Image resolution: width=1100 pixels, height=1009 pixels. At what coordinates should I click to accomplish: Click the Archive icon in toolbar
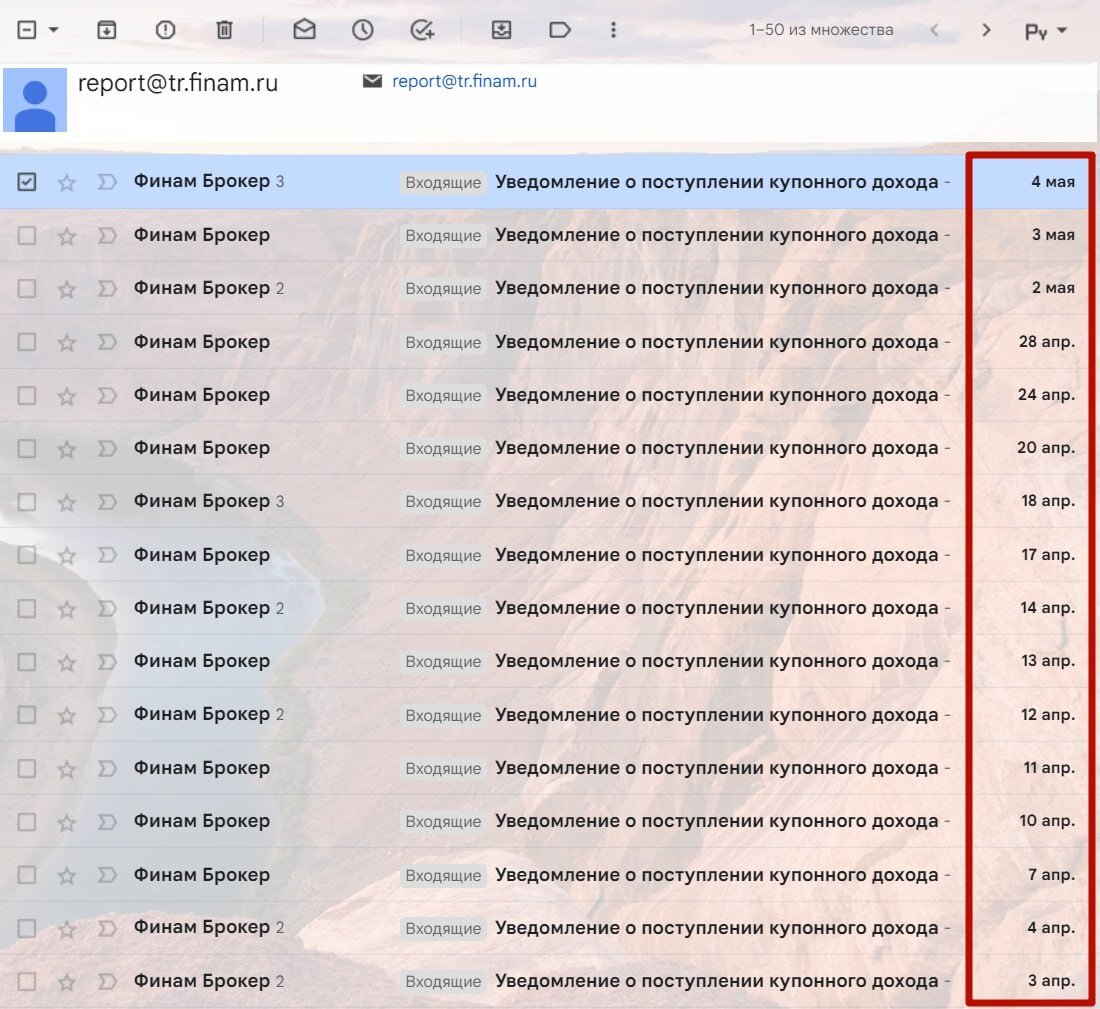point(107,30)
